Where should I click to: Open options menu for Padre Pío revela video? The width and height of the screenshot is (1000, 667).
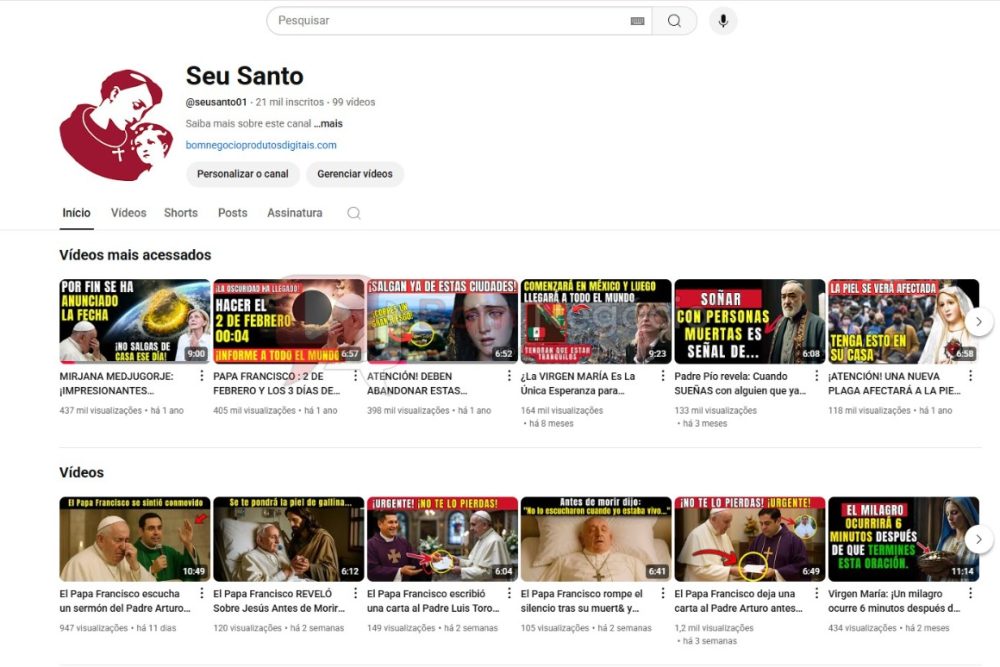816,376
